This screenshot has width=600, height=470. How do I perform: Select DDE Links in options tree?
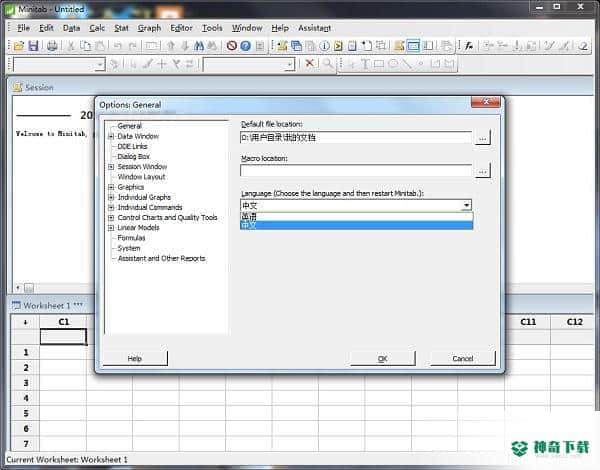click(x=132, y=146)
